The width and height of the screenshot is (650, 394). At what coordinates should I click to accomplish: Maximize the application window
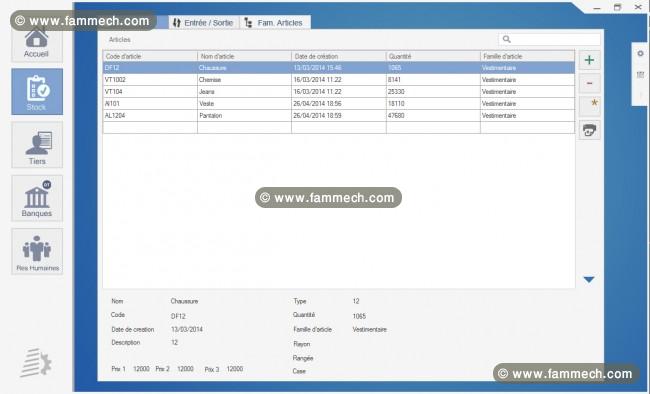(618, 7)
